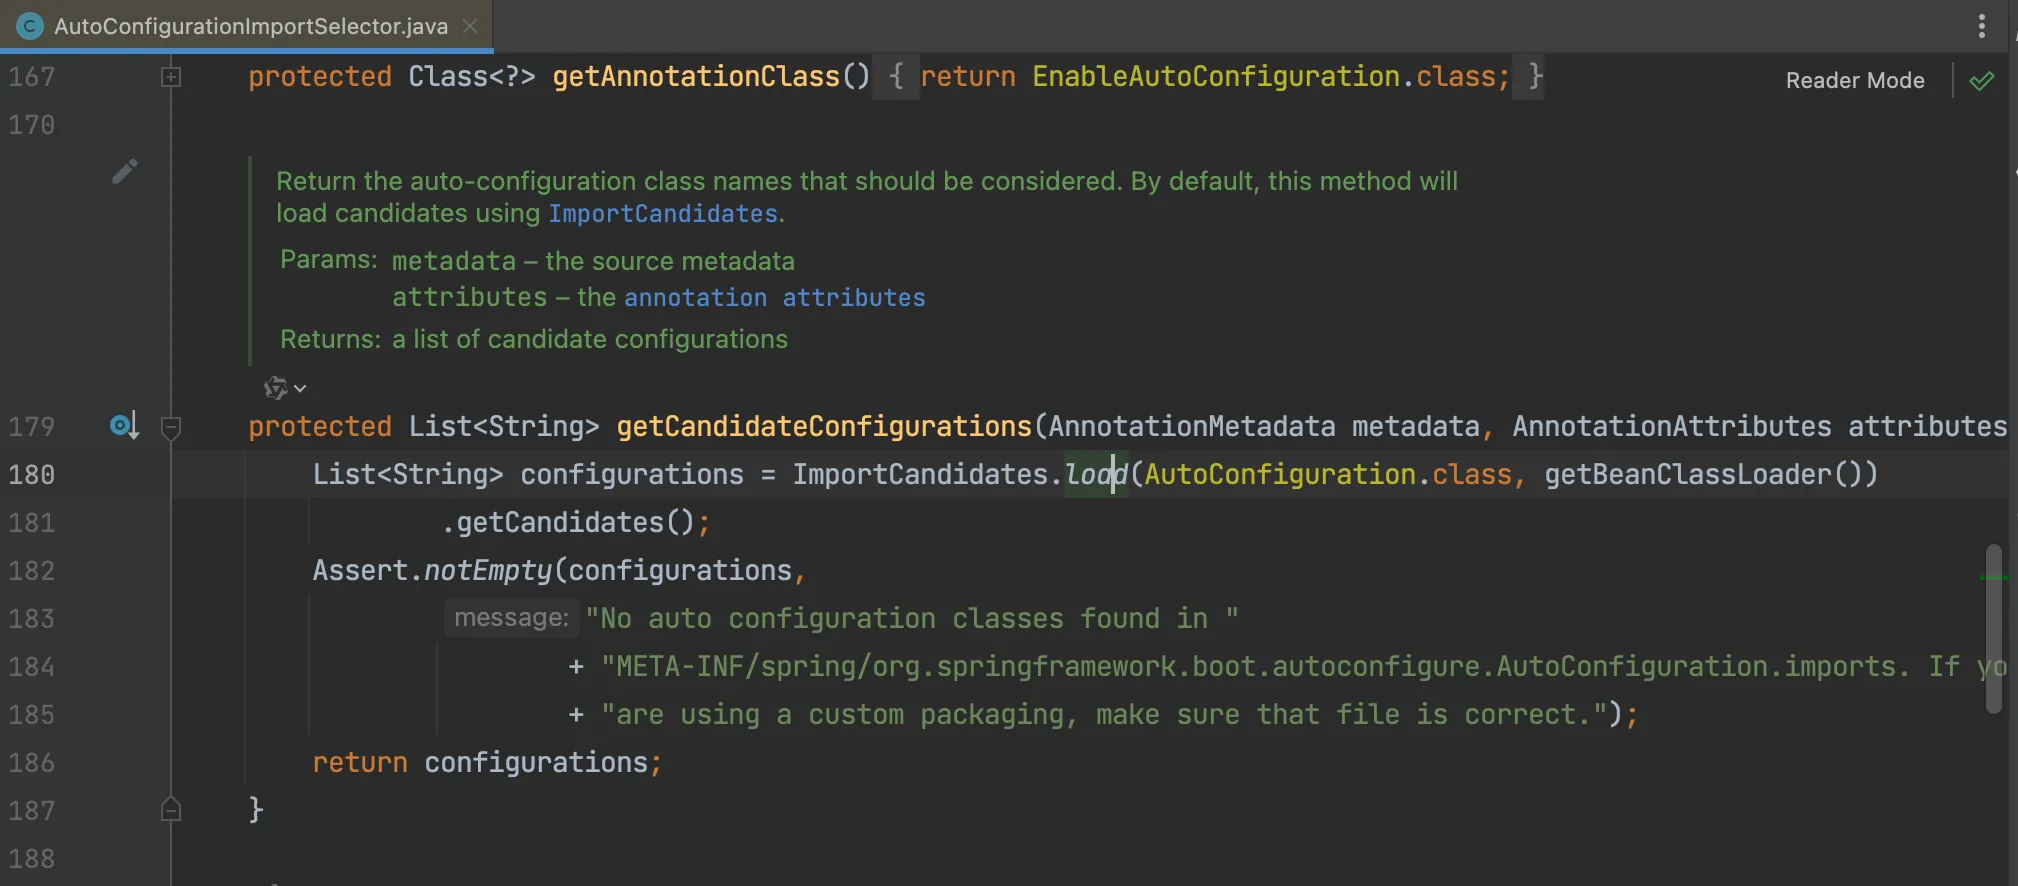Click the overridden method gutter icon on line 179

click(123, 426)
